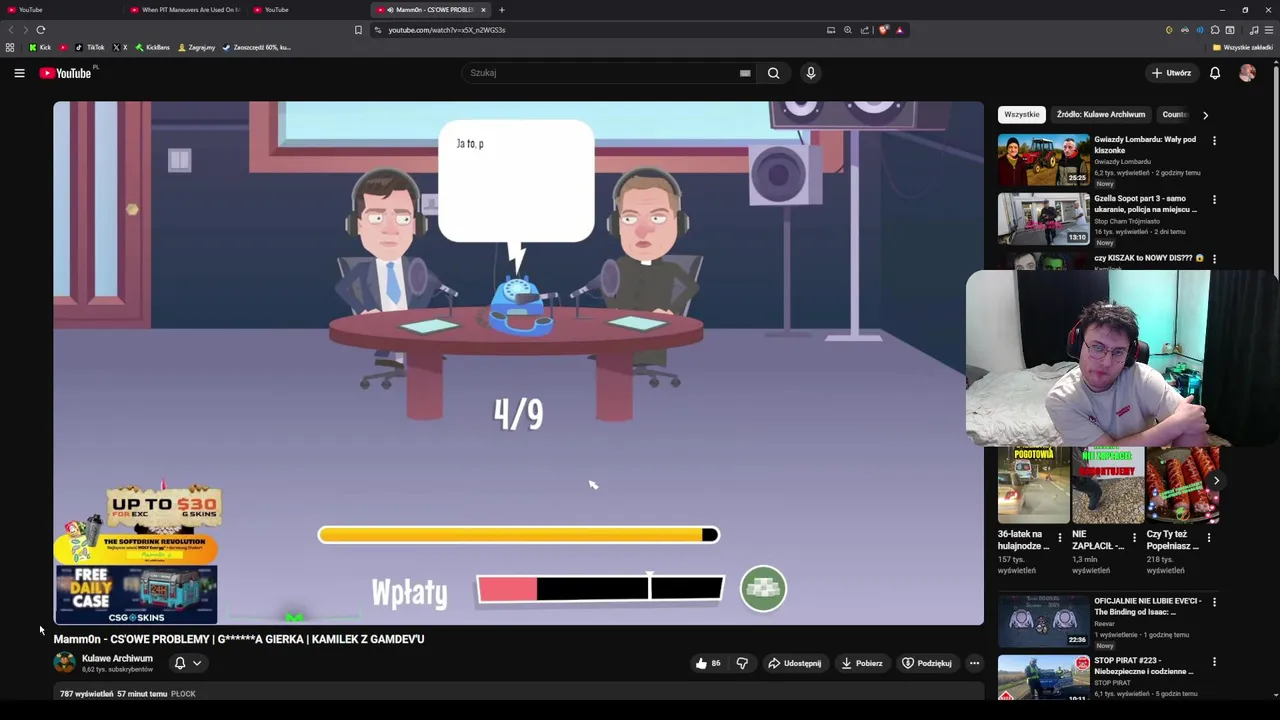Open the X bookmark
The image size is (1280, 720).
pos(120,47)
